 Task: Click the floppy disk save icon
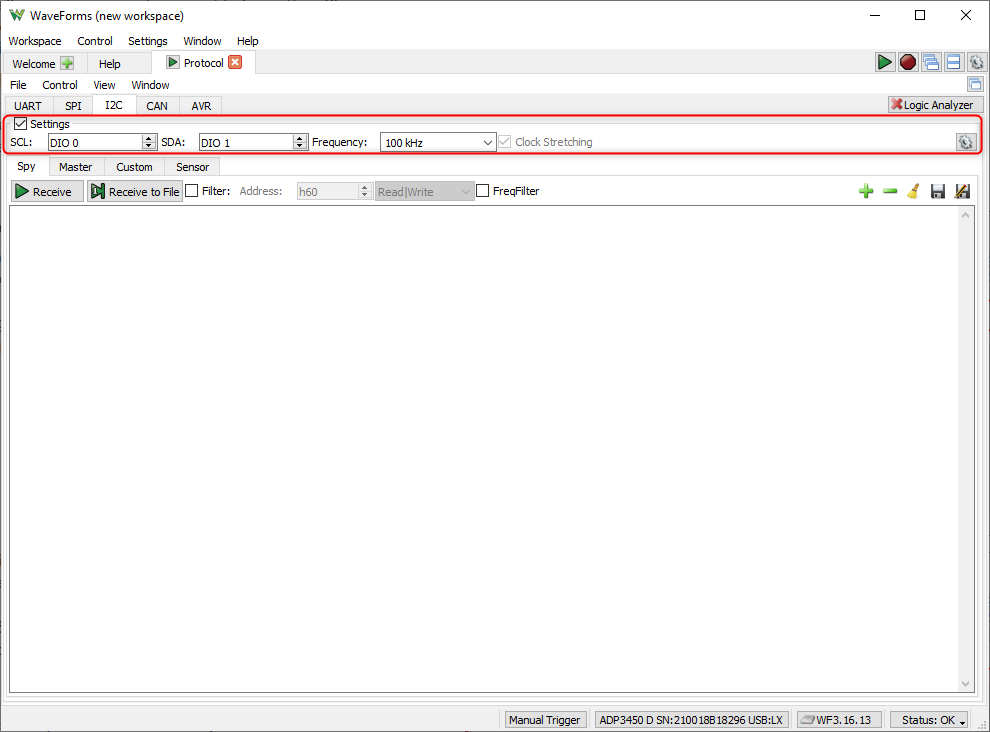click(x=938, y=191)
